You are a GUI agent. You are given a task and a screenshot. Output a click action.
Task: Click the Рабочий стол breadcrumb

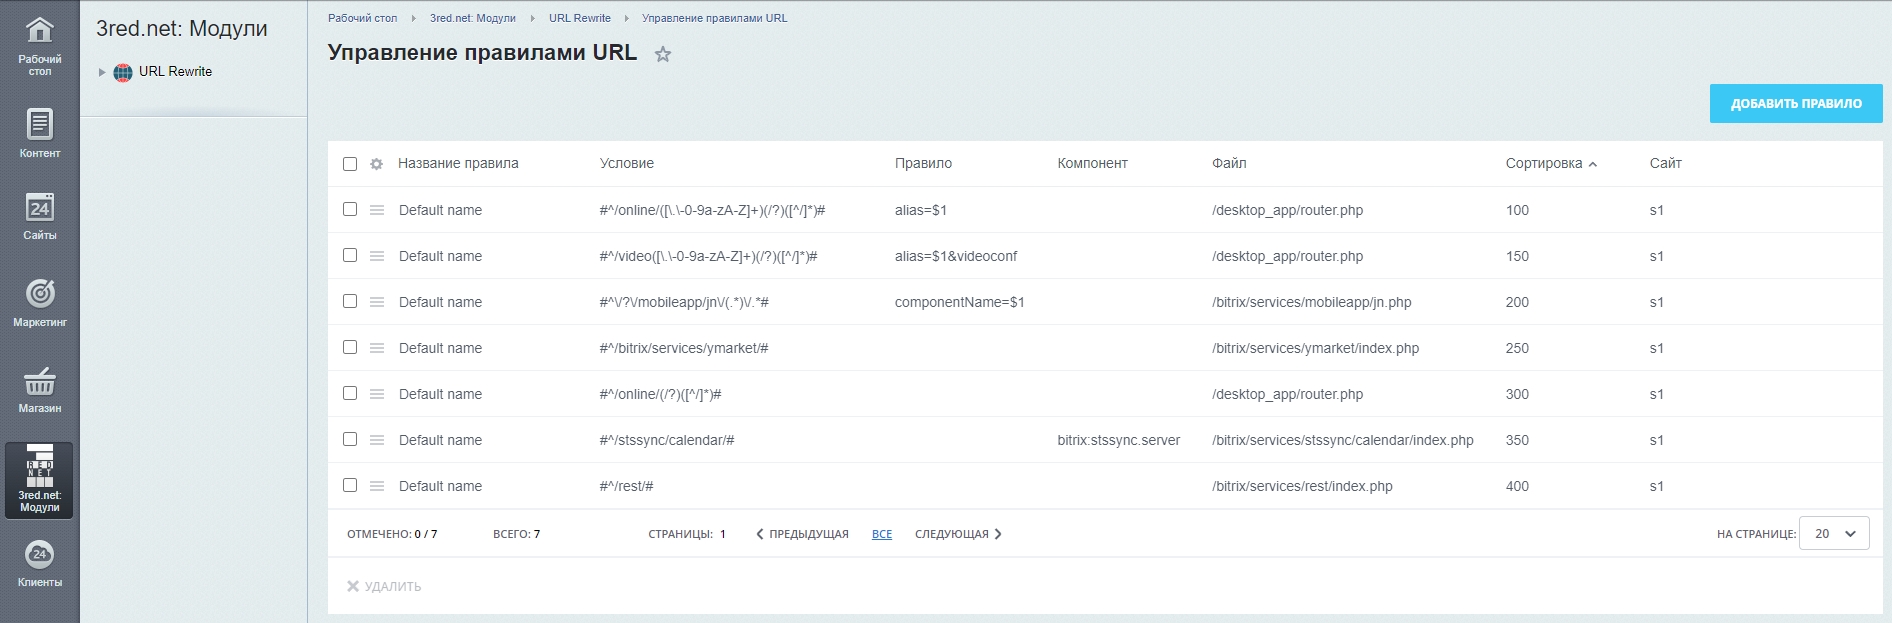[x=362, y=18]
